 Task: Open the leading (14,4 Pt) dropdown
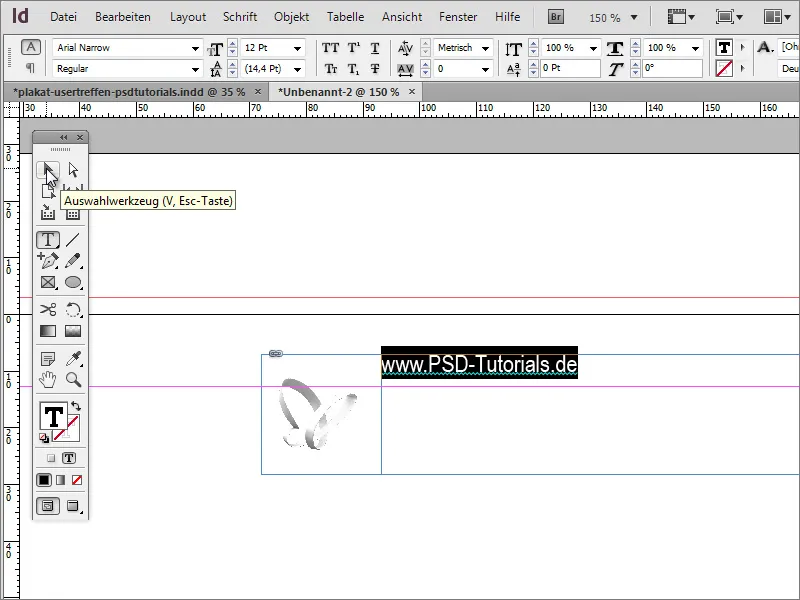tap(297, 69)
